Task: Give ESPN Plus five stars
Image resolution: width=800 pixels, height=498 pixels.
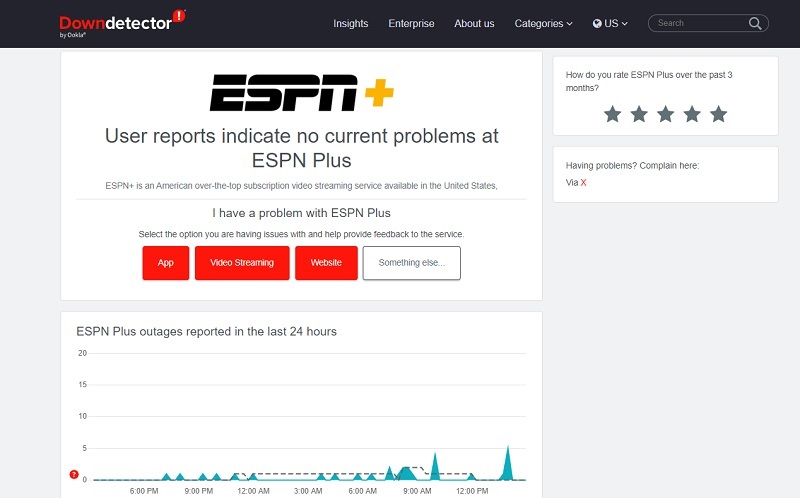Action: pos(718,114)
